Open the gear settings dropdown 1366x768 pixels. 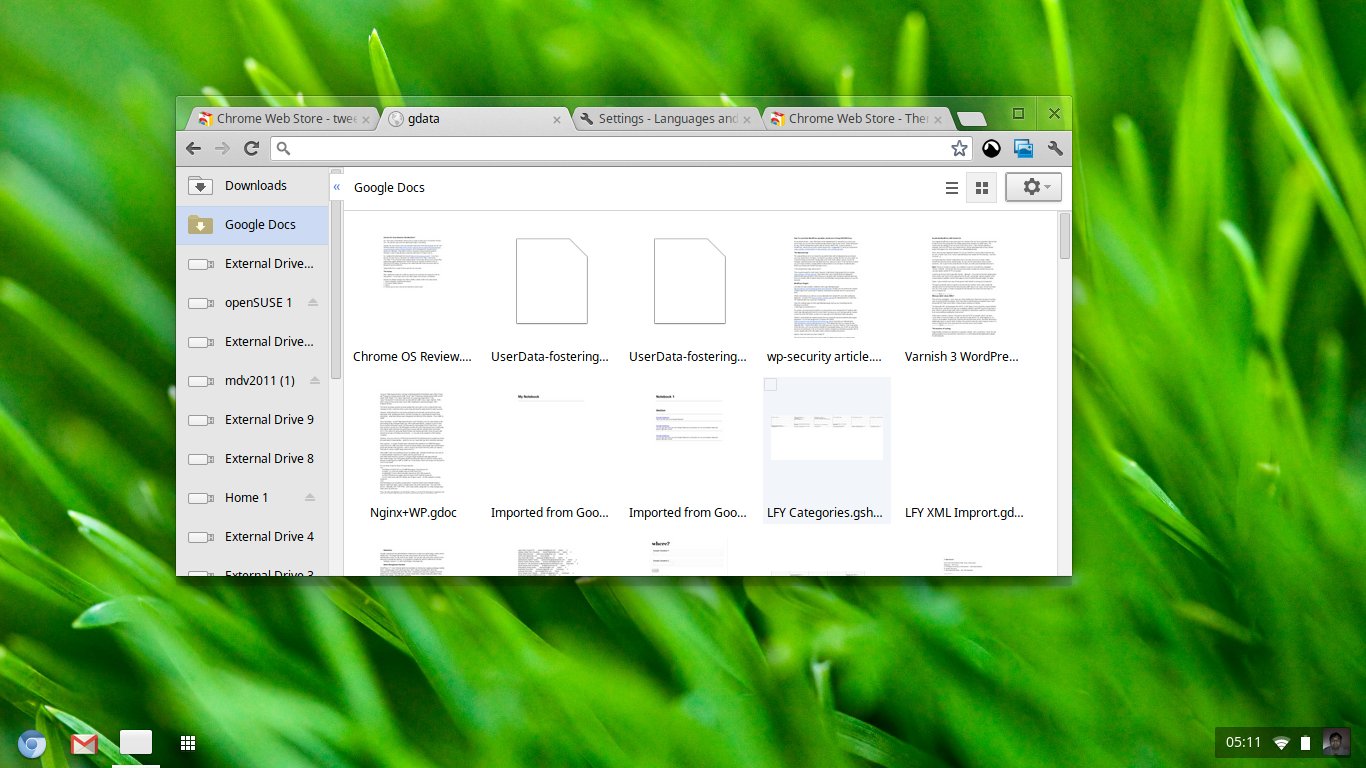point(1034,187)
